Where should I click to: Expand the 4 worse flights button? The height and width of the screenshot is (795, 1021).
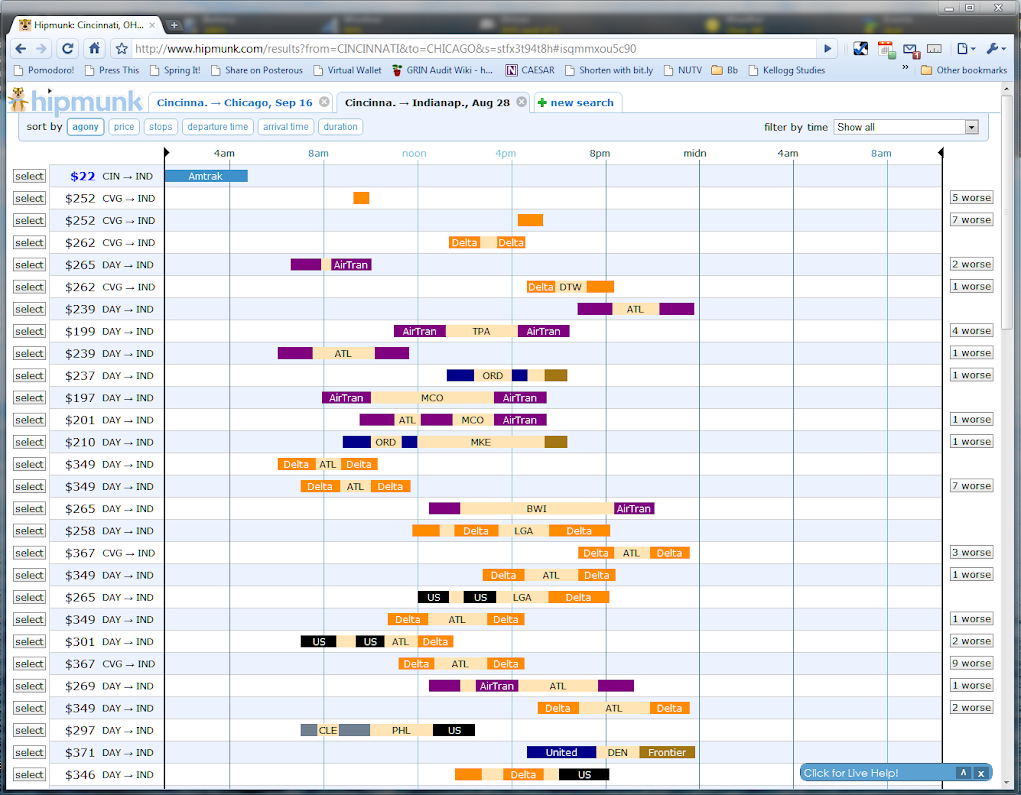click(x=972, y=331)
